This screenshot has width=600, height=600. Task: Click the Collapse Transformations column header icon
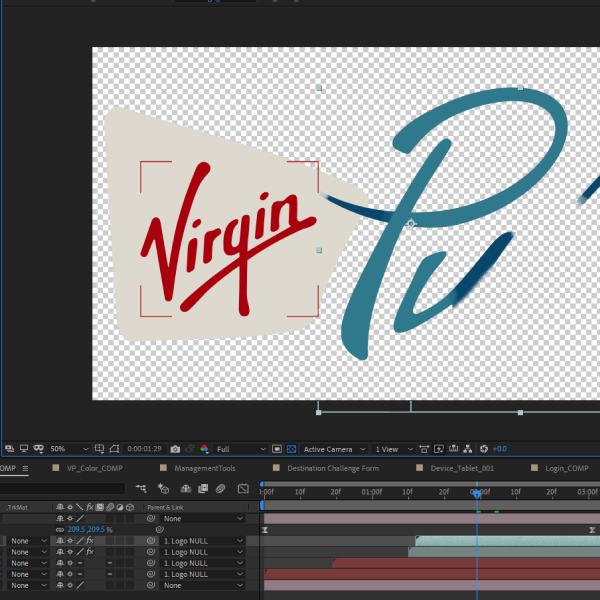(70, 507)
